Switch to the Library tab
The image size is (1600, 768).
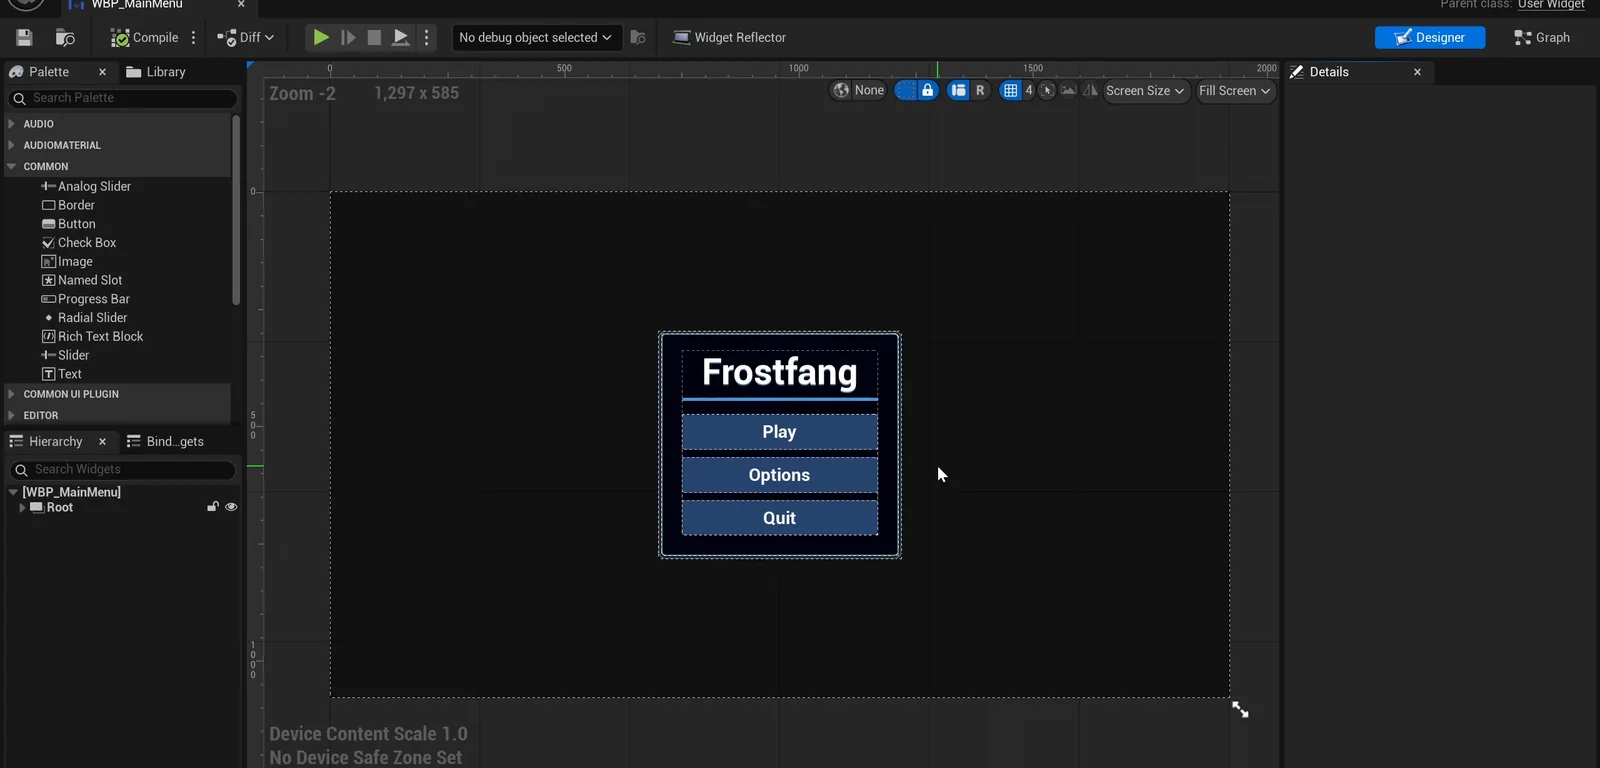(x=156, y=72)
